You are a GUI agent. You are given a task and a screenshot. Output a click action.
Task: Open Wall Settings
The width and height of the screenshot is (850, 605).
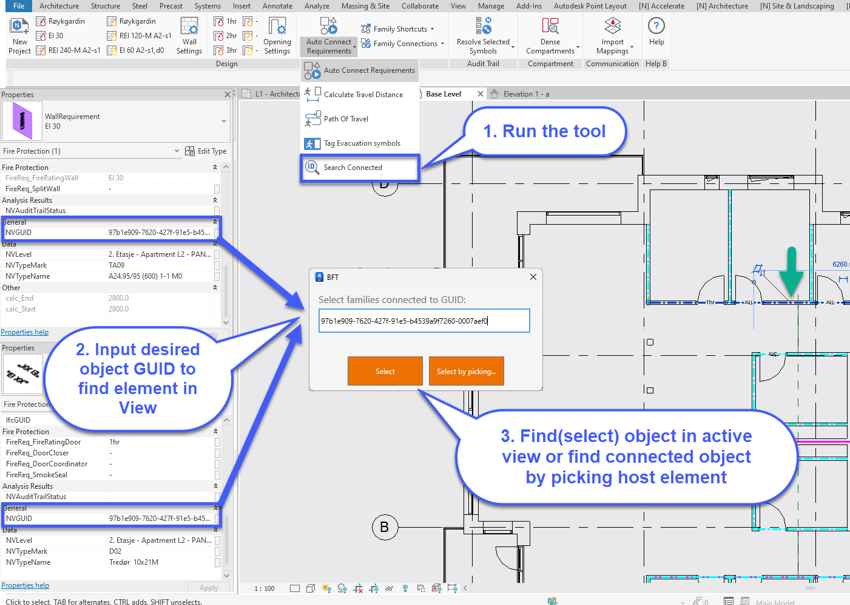(x=189, y=35)
